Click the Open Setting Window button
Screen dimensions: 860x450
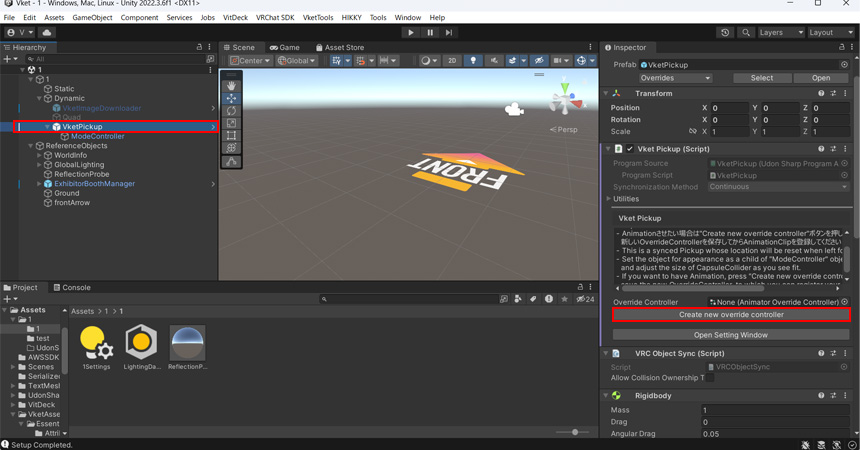pos(731,335)
